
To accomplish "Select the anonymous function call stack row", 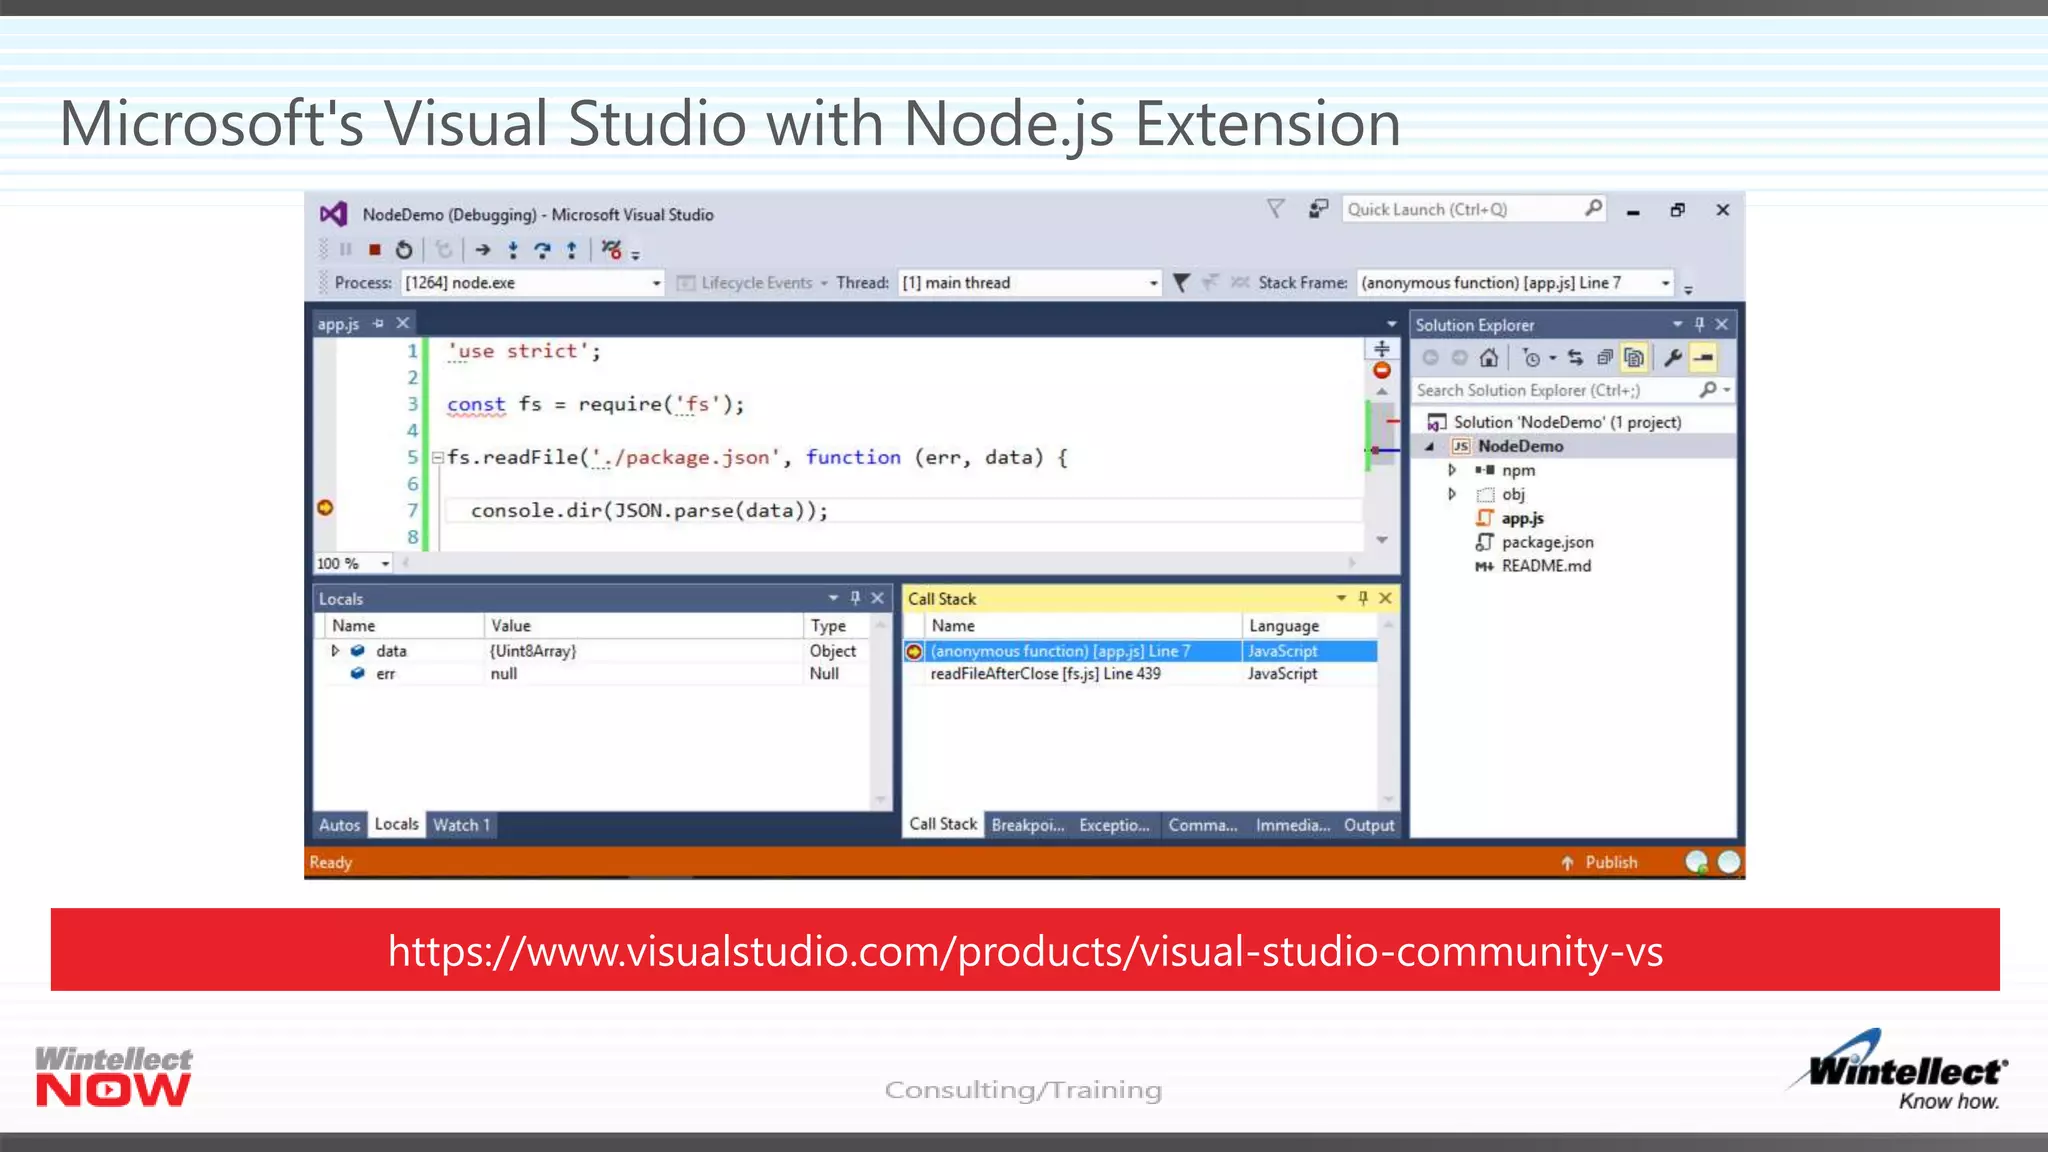I will coord(1140,651).
